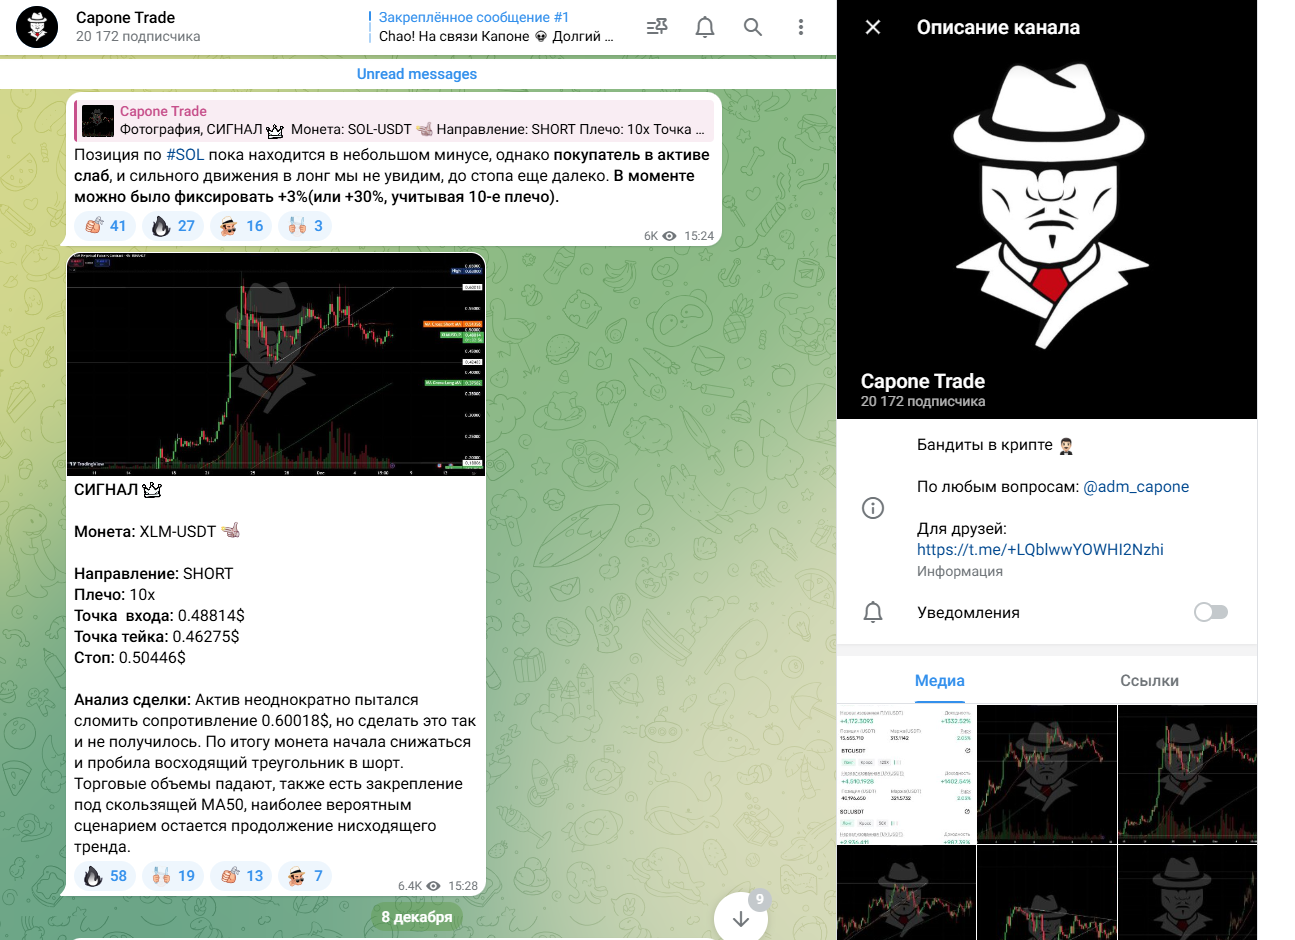1295x940 pixels.
Task: Open search in the Capone Trade chat
Action: coord(753,27)
